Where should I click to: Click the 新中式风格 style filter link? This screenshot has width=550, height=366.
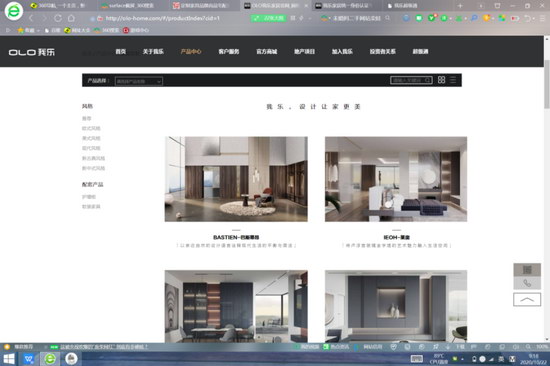point(93,168)
